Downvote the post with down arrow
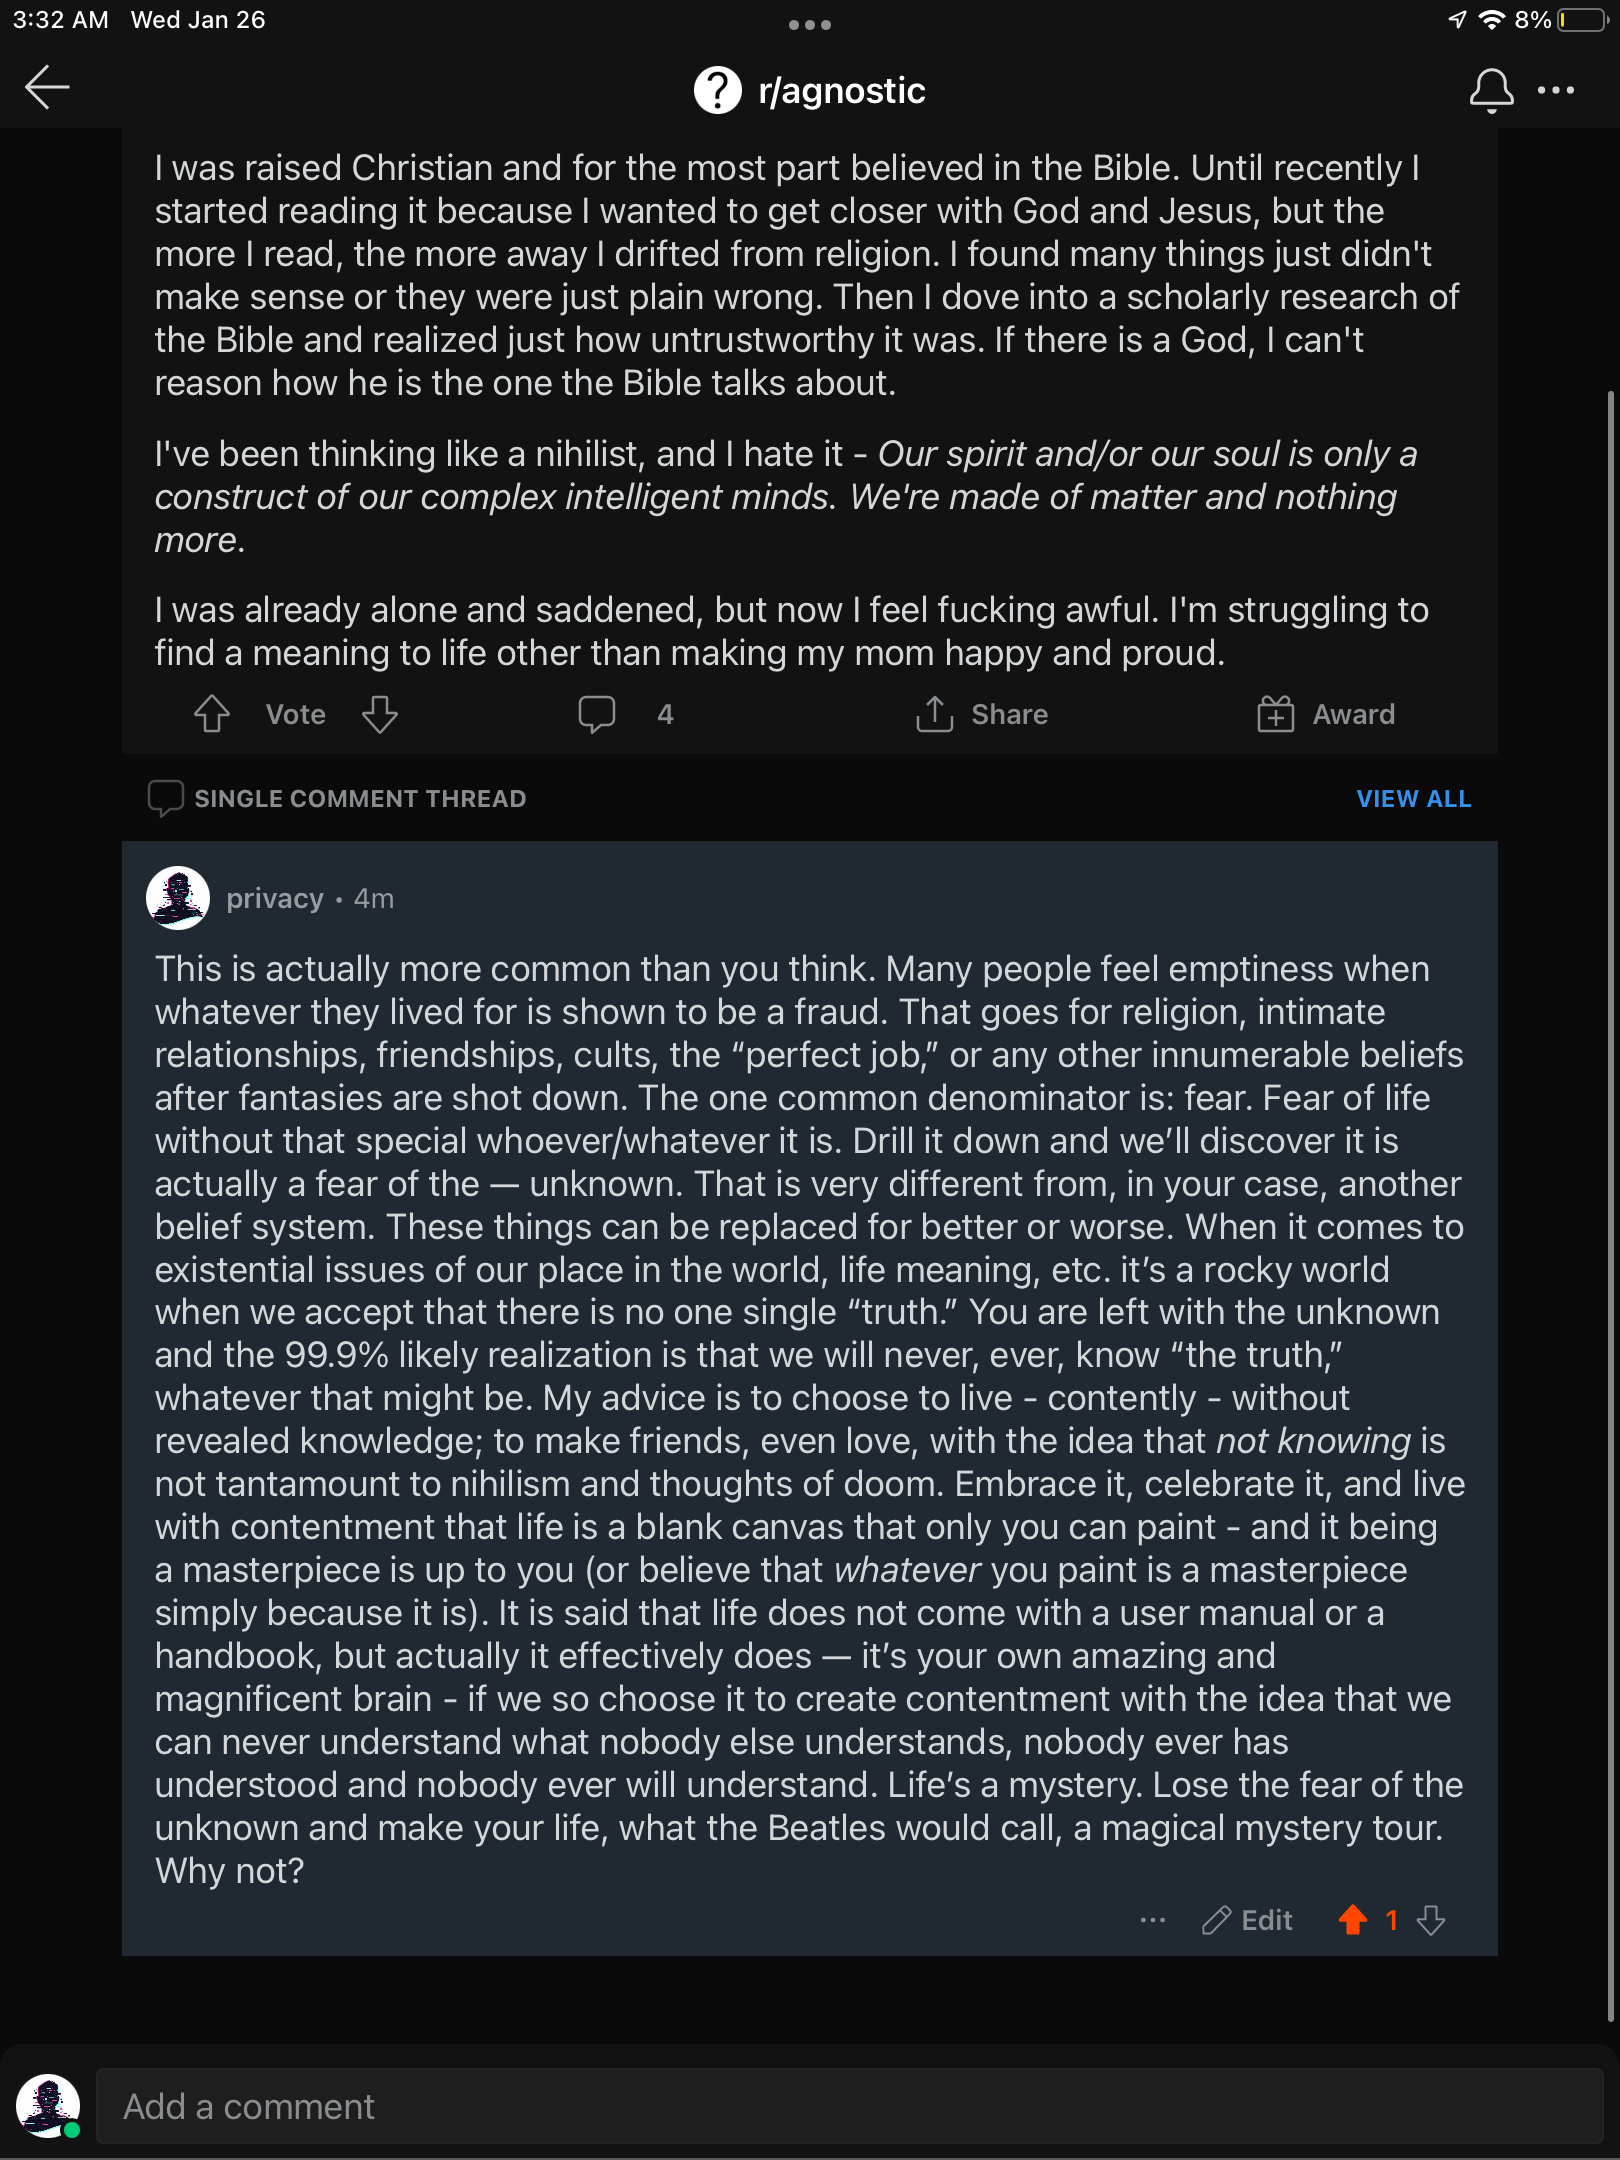Image resolution: width=1620 pixels, height=2160 pixels. tap(380, 714)
